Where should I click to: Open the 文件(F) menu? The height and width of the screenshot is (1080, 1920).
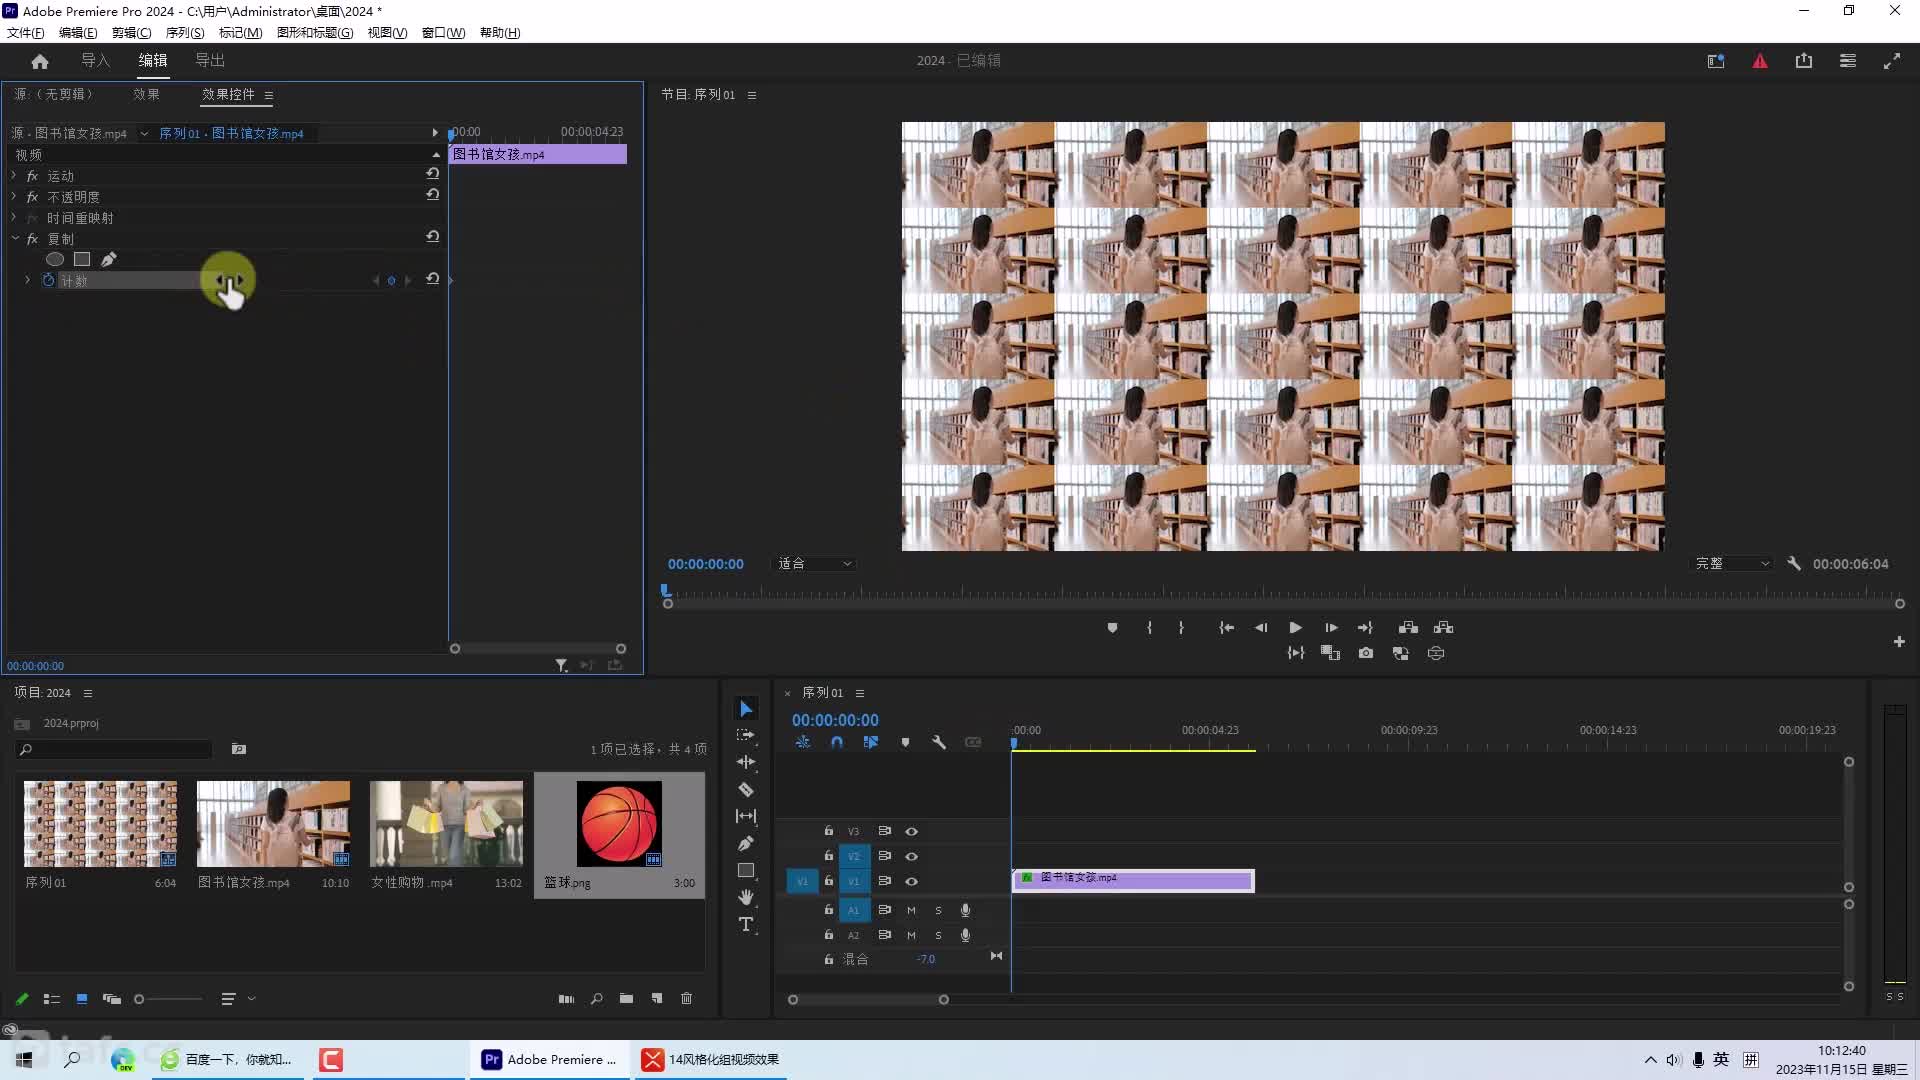[26, 33]
